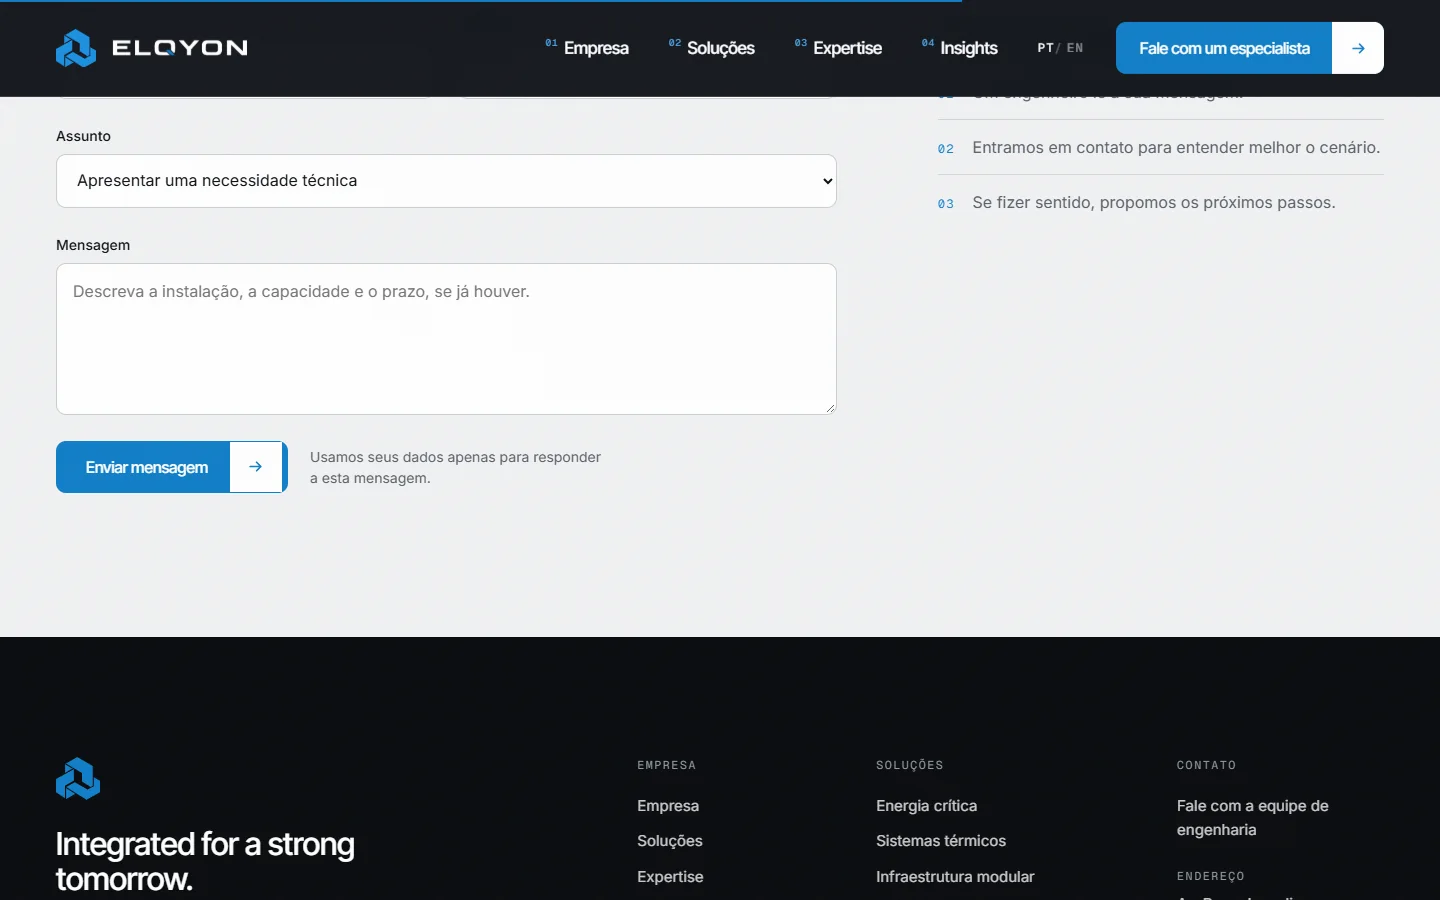Viewport: 1440px width, 900px height.
Task: Open the Insights menu in the header
Action: tap(960, 48)
